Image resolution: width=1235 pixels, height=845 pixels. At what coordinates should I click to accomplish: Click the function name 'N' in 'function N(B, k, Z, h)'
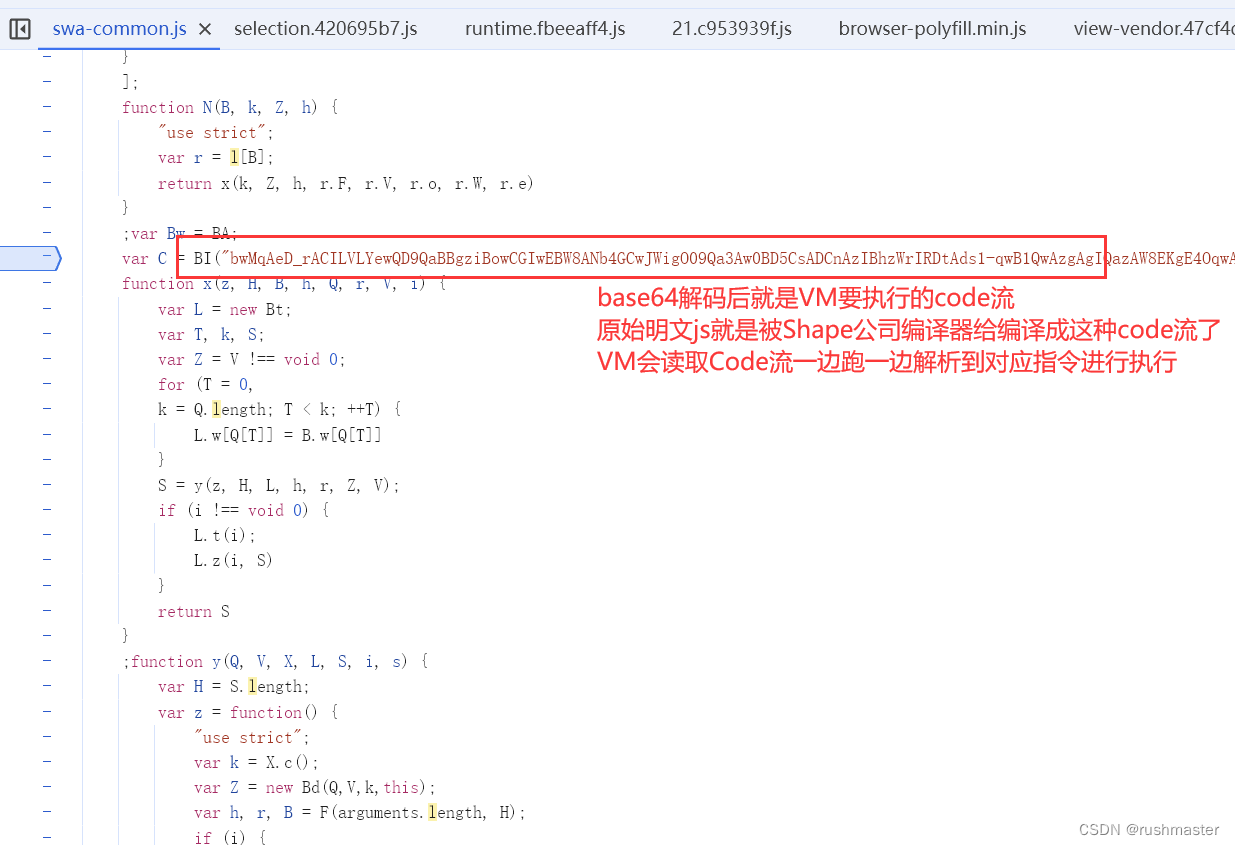click(207, 107)
